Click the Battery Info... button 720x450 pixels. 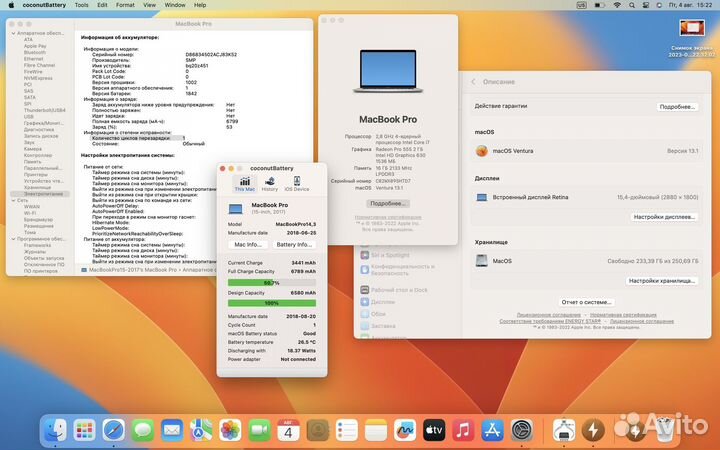(x=294, y=245)
